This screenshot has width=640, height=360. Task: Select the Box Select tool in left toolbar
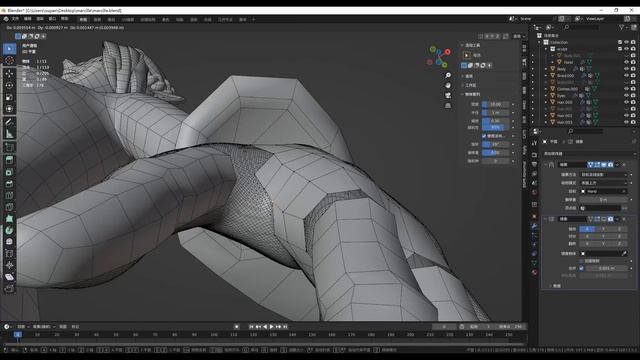(x=9, y=49)
